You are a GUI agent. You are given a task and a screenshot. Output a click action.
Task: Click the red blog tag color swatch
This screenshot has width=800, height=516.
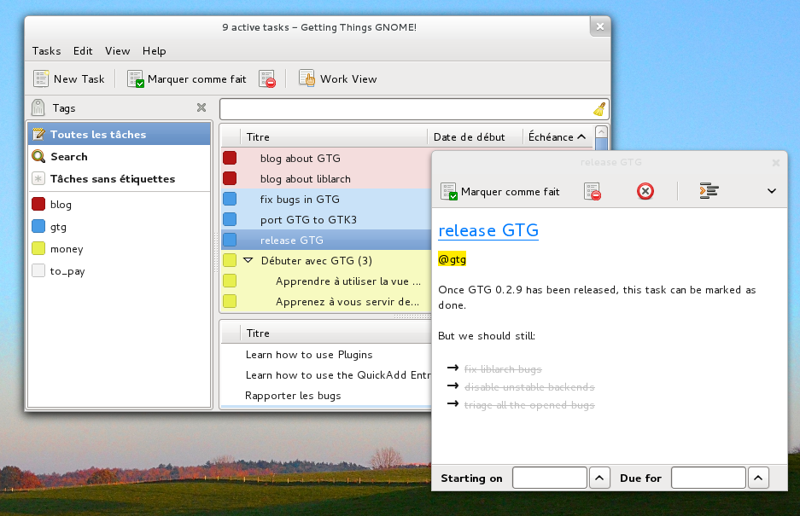[38, 204]
